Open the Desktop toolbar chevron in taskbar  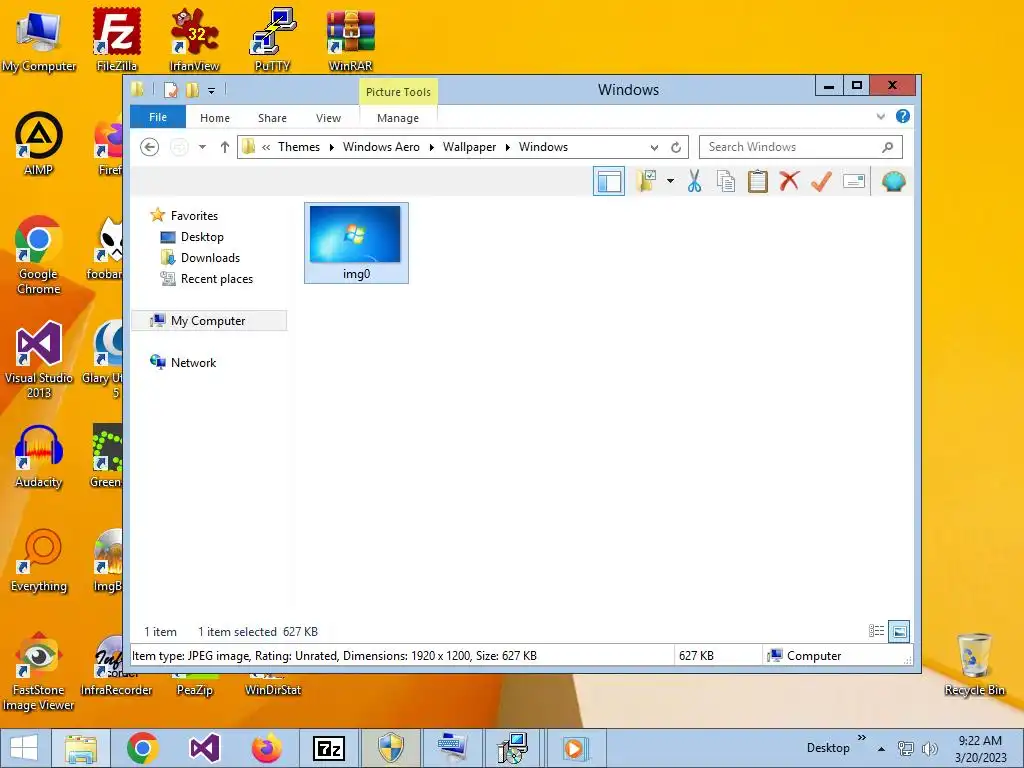pos(861,738)
